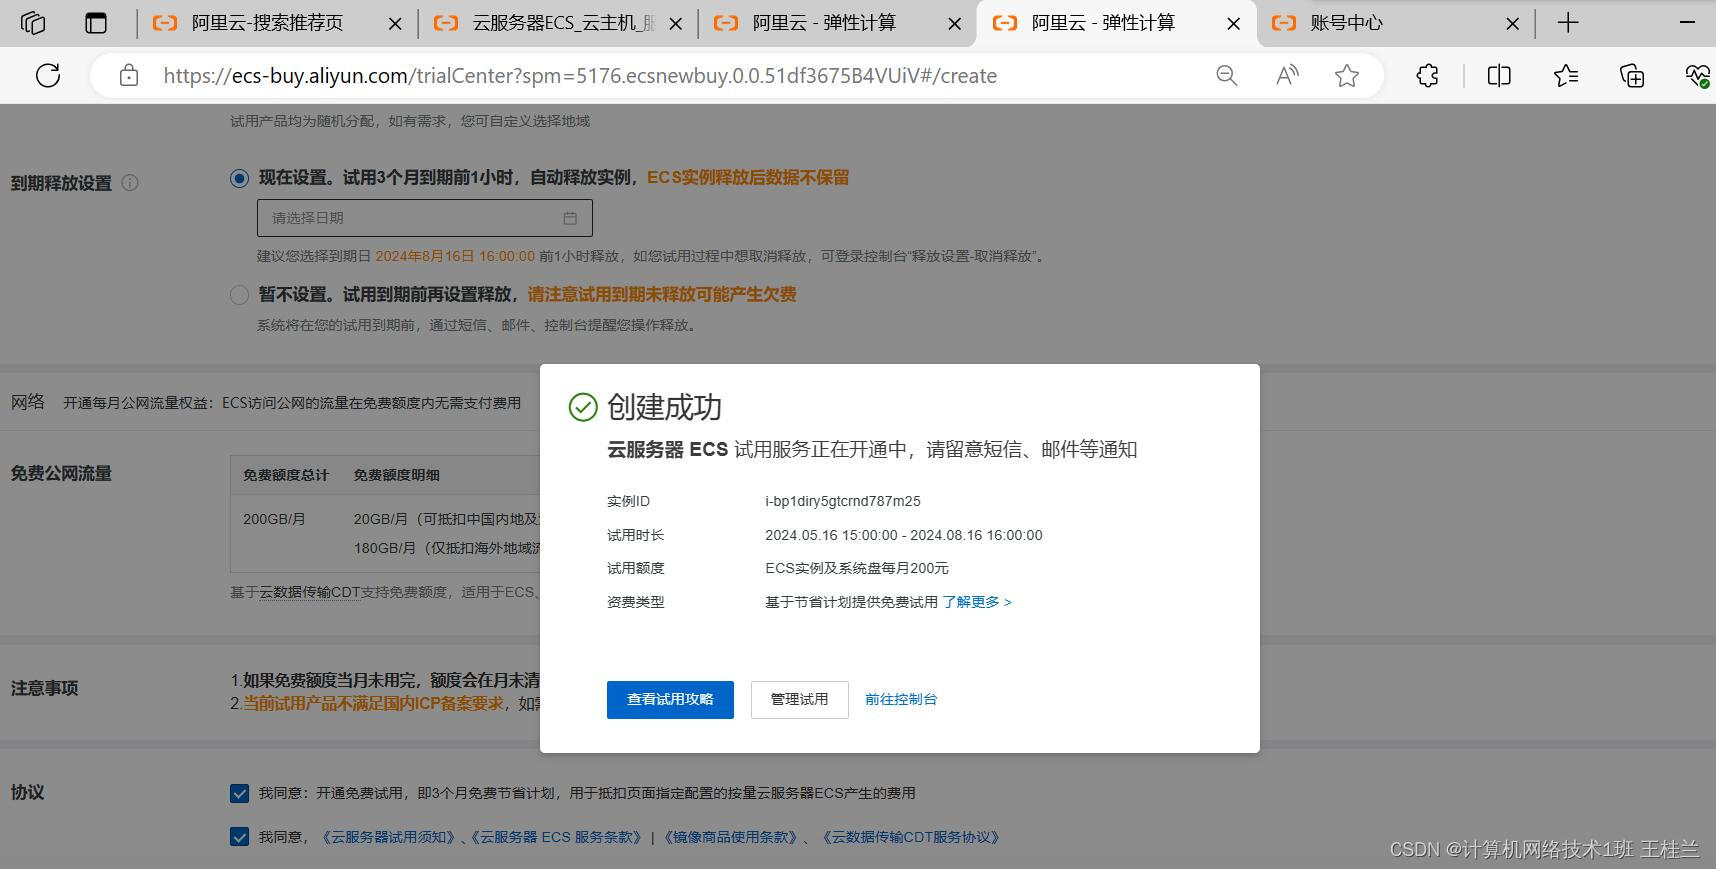Open the 前往控制台 link
This screenshot has width=1716, height=869.
[x=901, y=700]
